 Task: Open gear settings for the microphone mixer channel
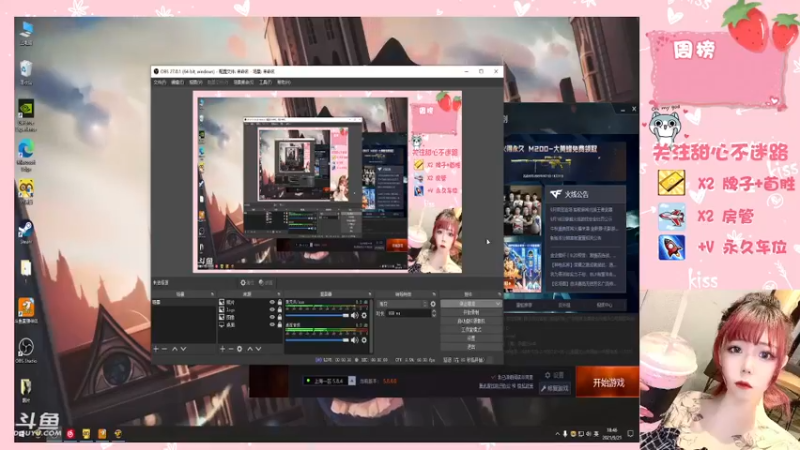[364, 316]
